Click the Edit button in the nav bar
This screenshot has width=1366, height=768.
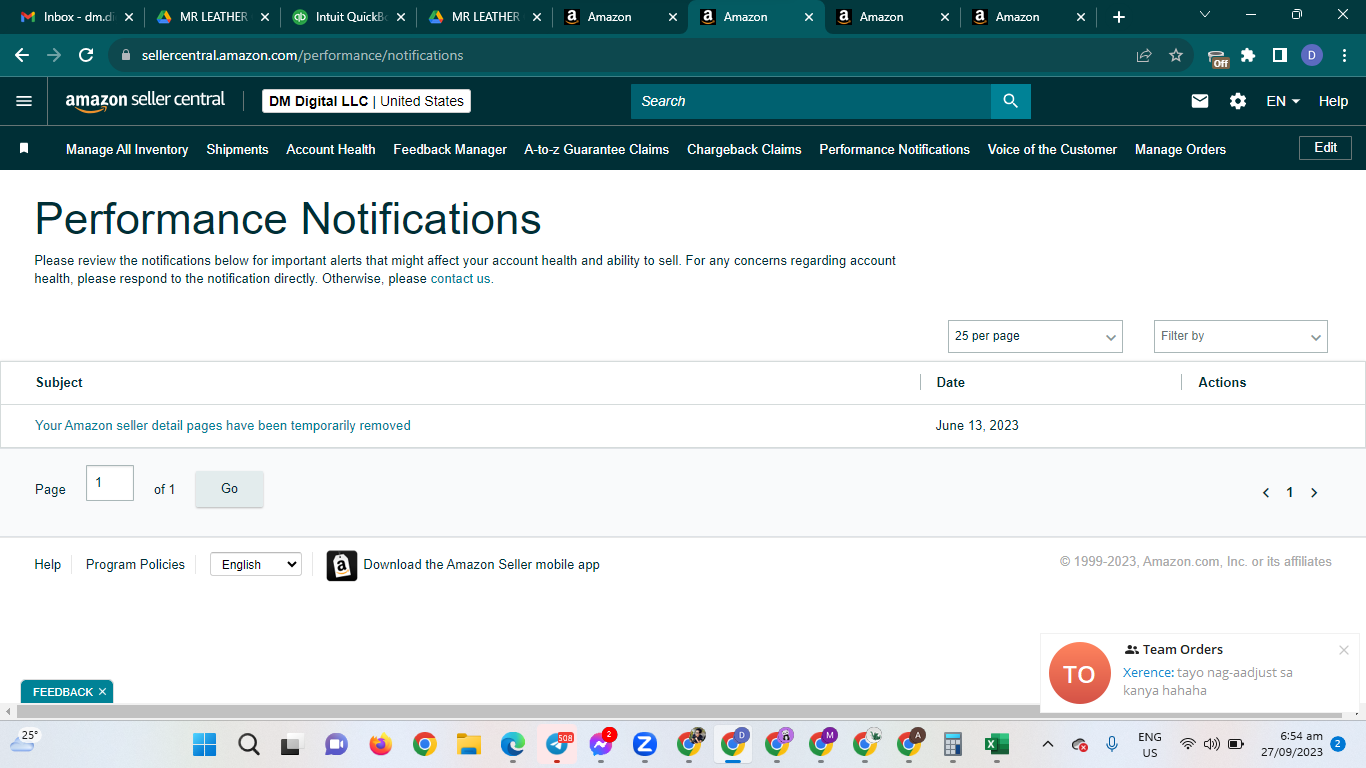coord(1325,148)
